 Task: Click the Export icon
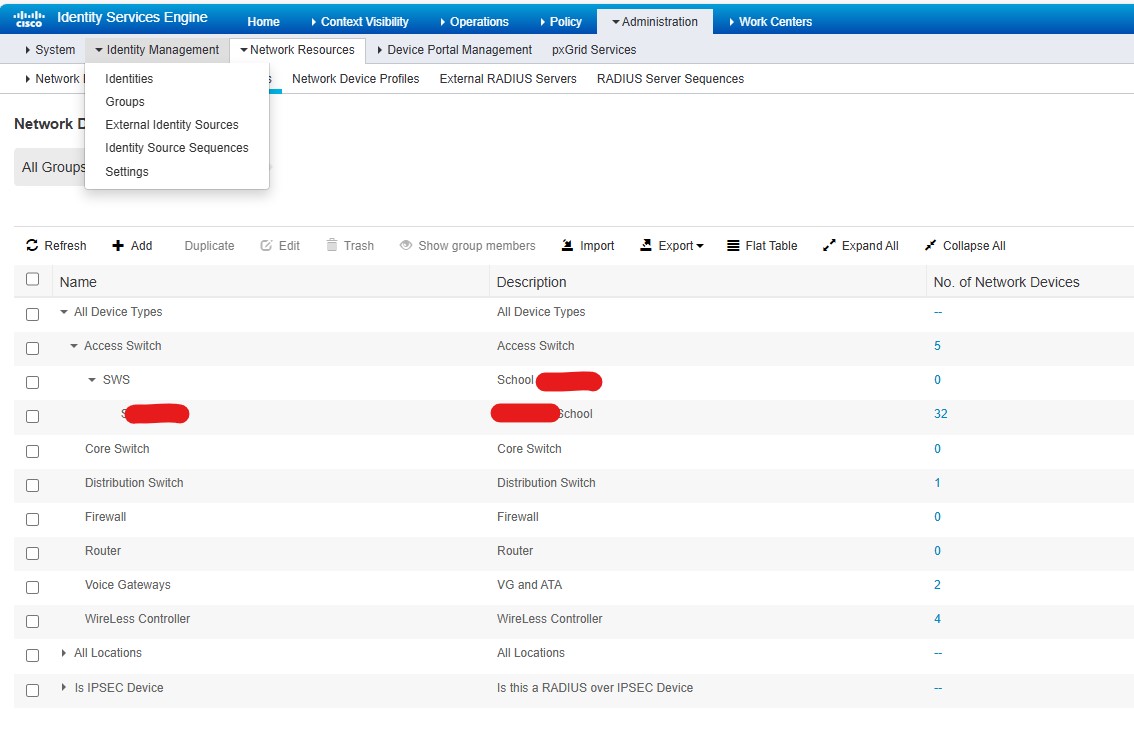[646, 245]
